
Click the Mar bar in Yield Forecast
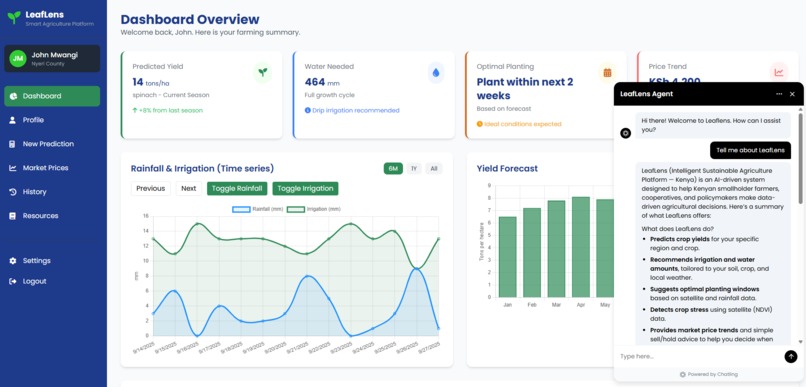pyautogui.click(x=556, y=249)
